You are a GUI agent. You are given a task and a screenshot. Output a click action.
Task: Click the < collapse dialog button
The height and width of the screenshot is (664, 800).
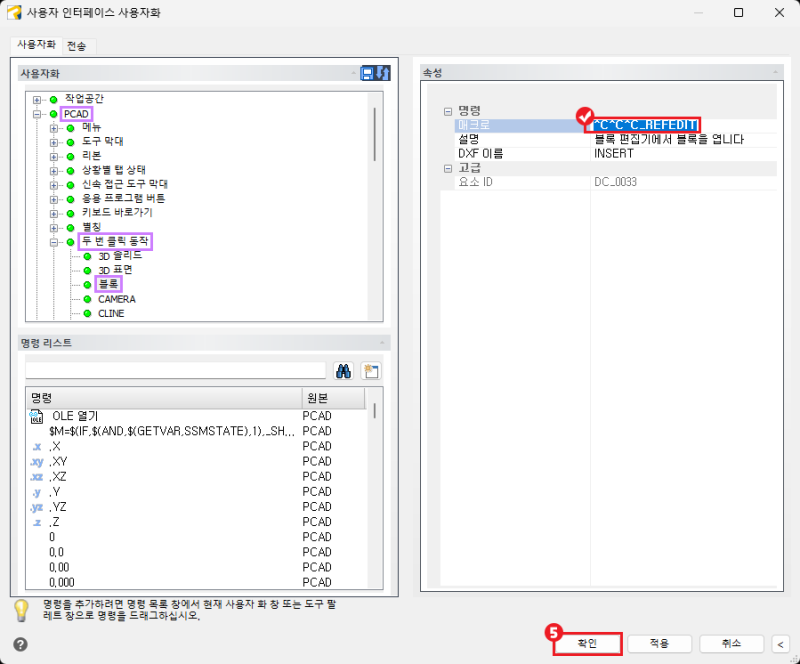coord(780,644)
